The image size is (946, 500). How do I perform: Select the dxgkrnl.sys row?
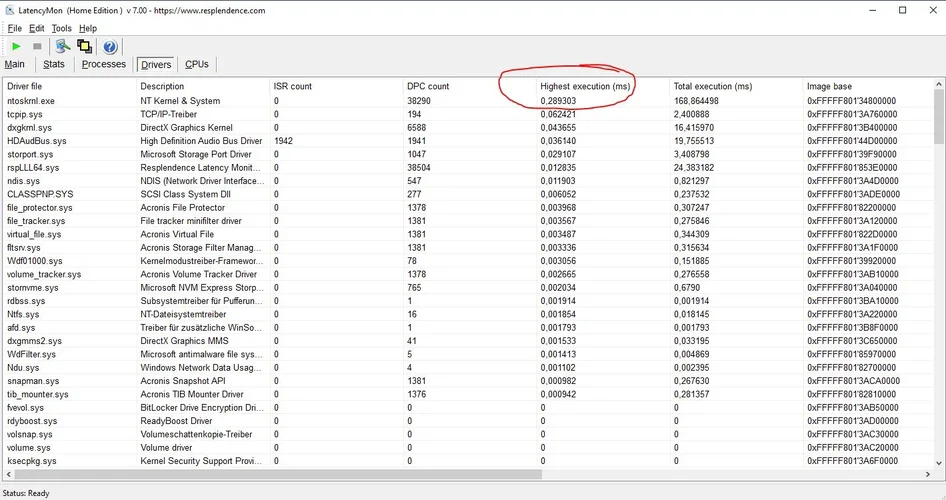[x=468, y=127]
